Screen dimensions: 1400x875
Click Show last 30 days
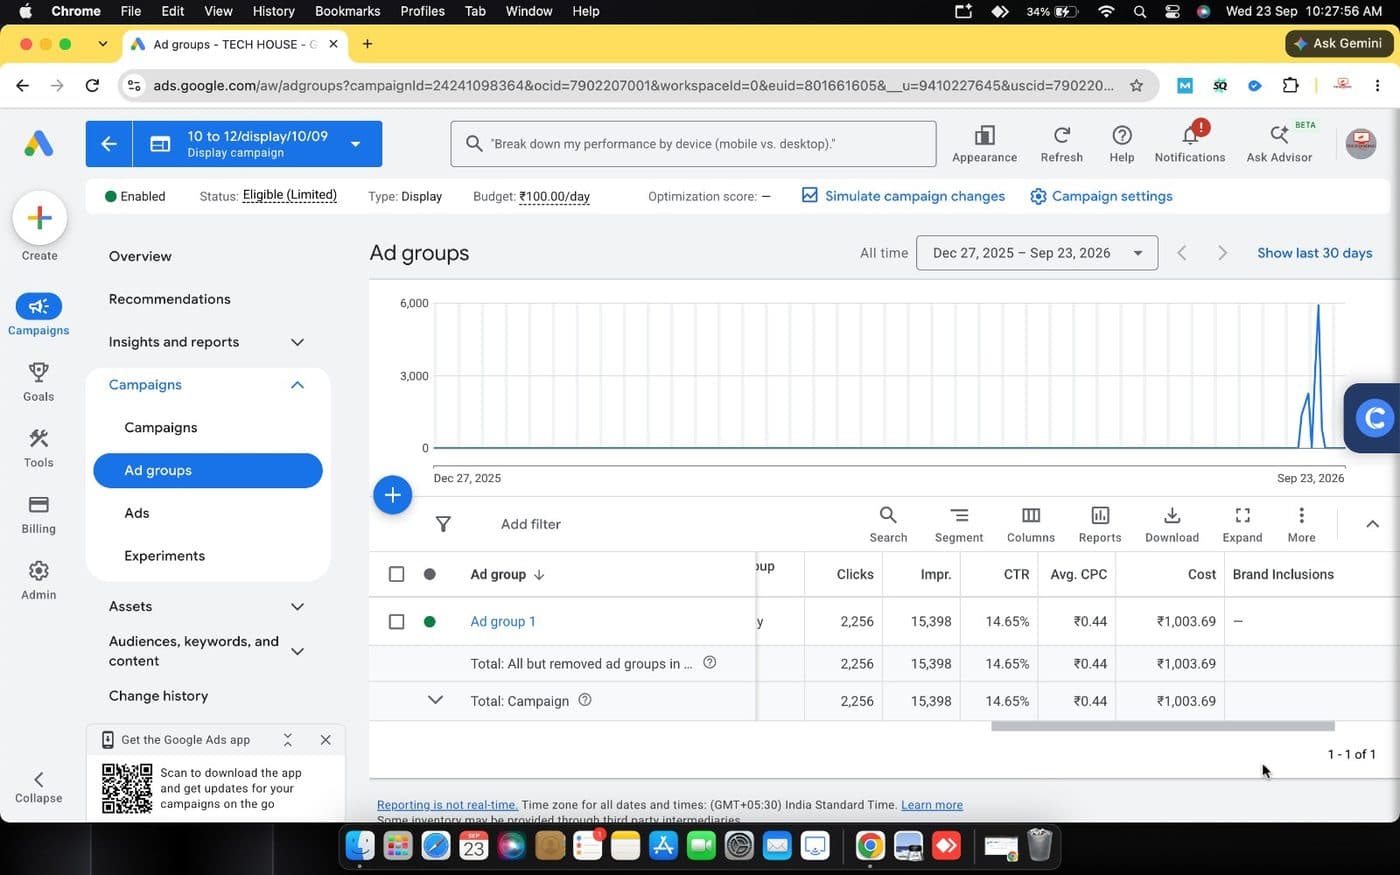pos(1314,253)
